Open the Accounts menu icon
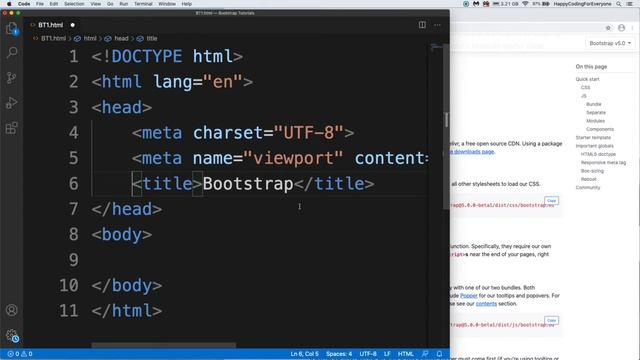The height and width of the screenshot is (360, 640). pyautogui.click(x=12, y=310)
